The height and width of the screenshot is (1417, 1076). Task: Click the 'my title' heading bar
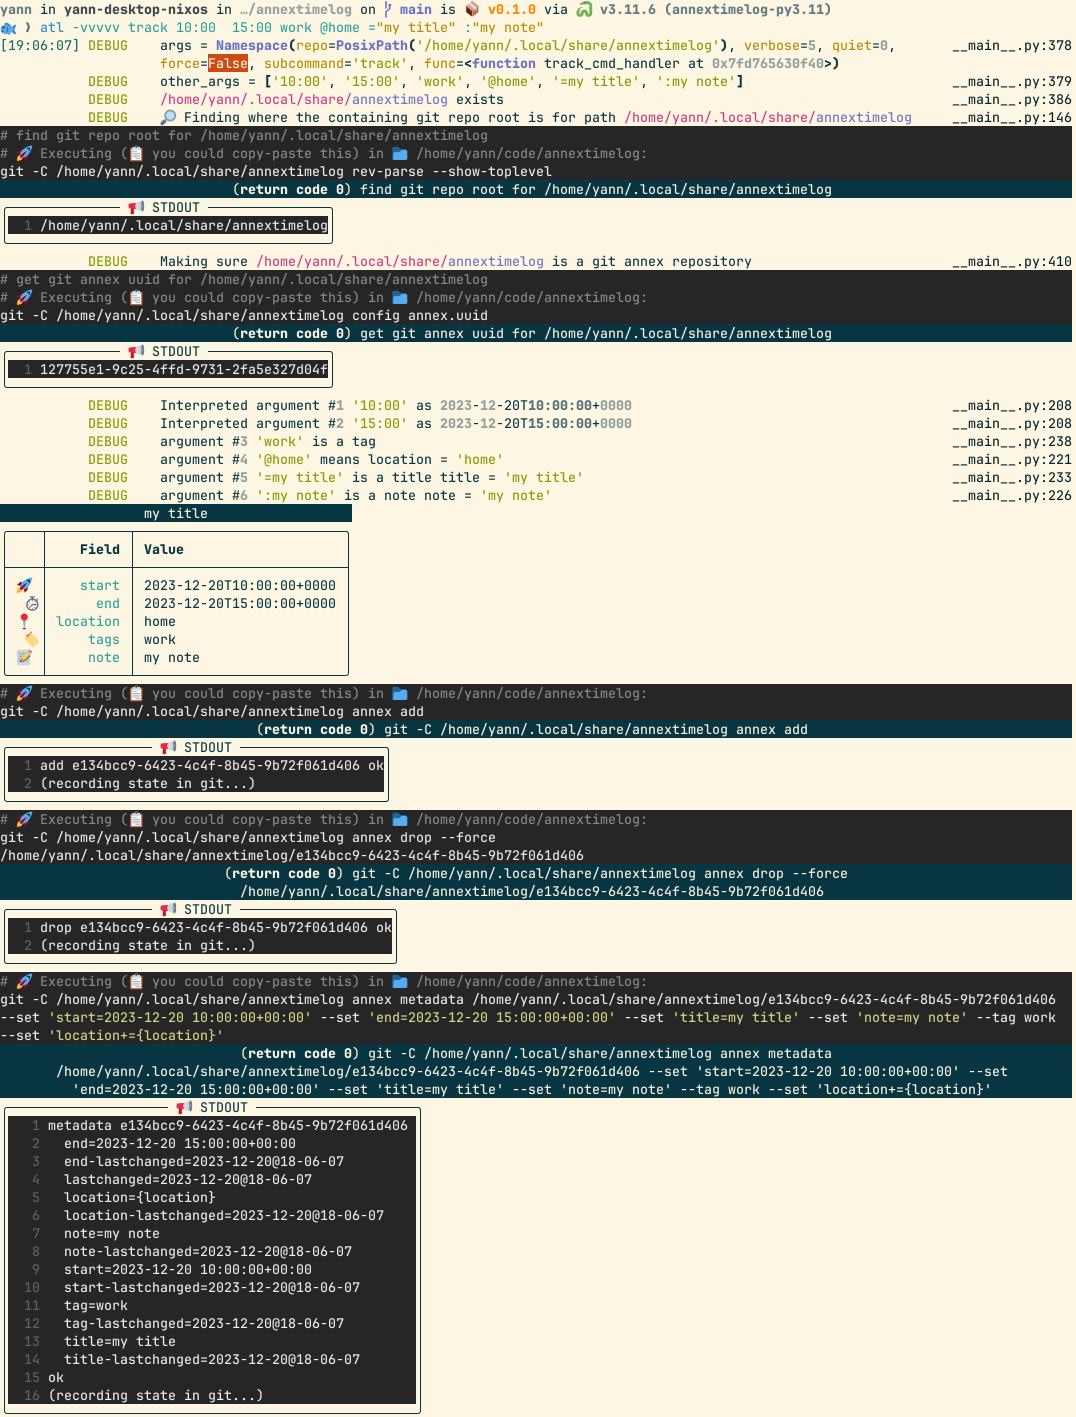coord(176,513)
